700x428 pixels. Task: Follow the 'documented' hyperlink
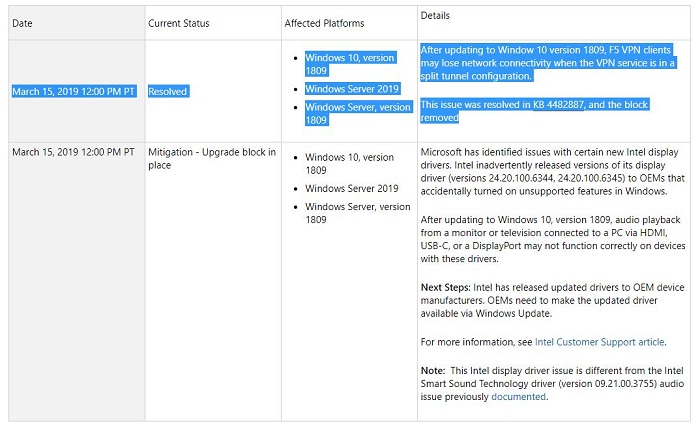(x=518, y=397)
